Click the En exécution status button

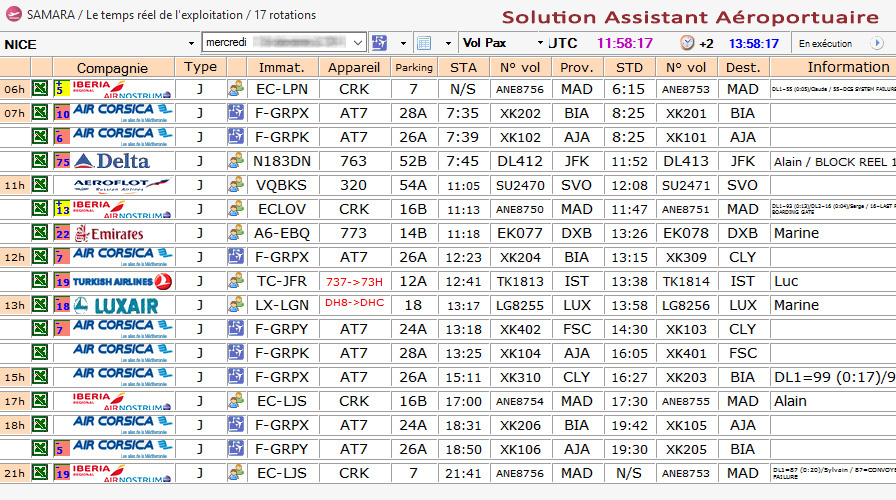826,43
